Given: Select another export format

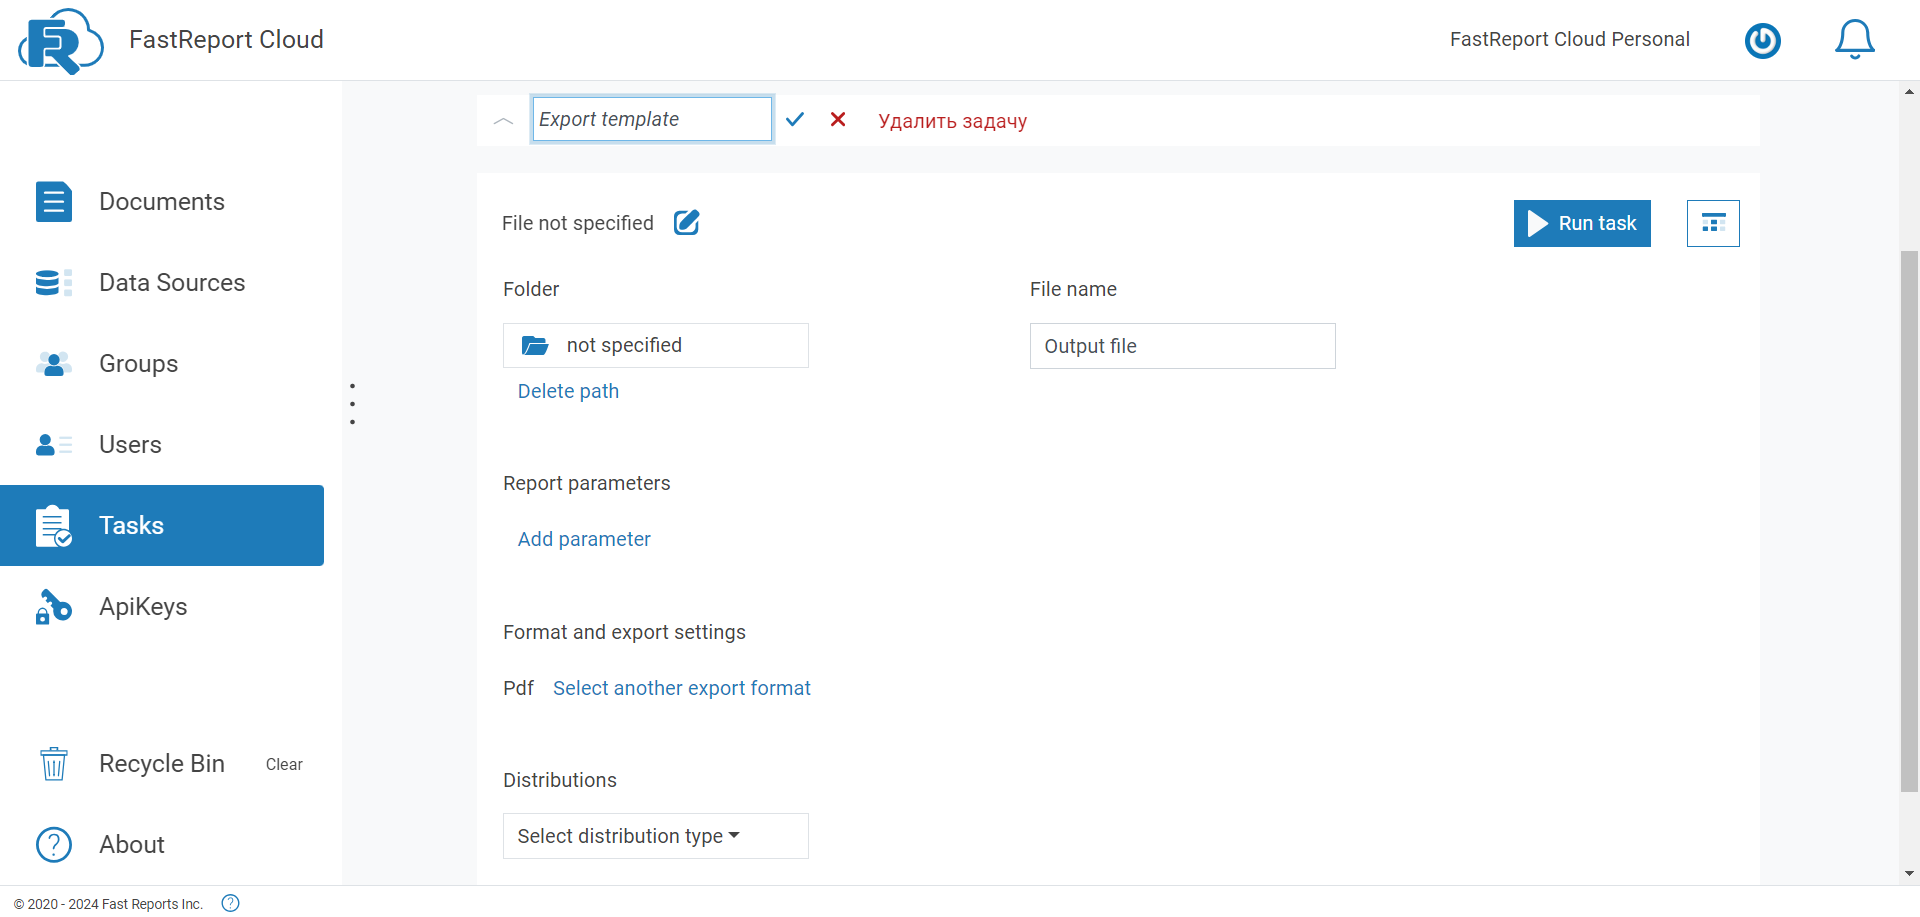Looking at the screenshot, I should [681, 688].
